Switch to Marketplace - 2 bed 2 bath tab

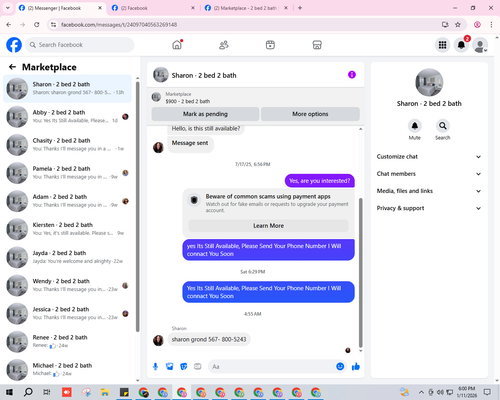[x=246, y=8]
